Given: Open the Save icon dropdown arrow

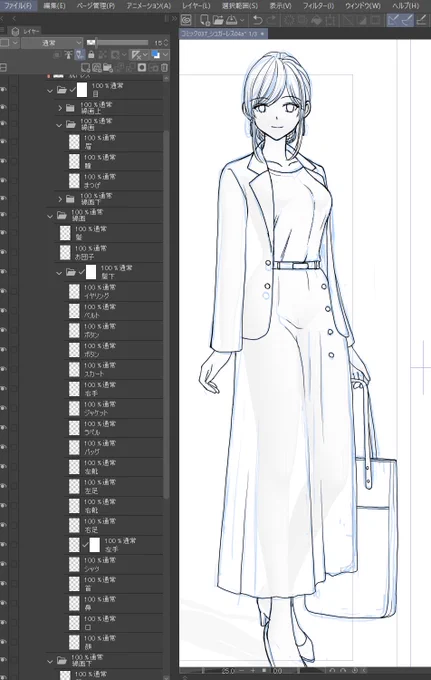Looking at the screenshot, I should (x=242, y=20).
